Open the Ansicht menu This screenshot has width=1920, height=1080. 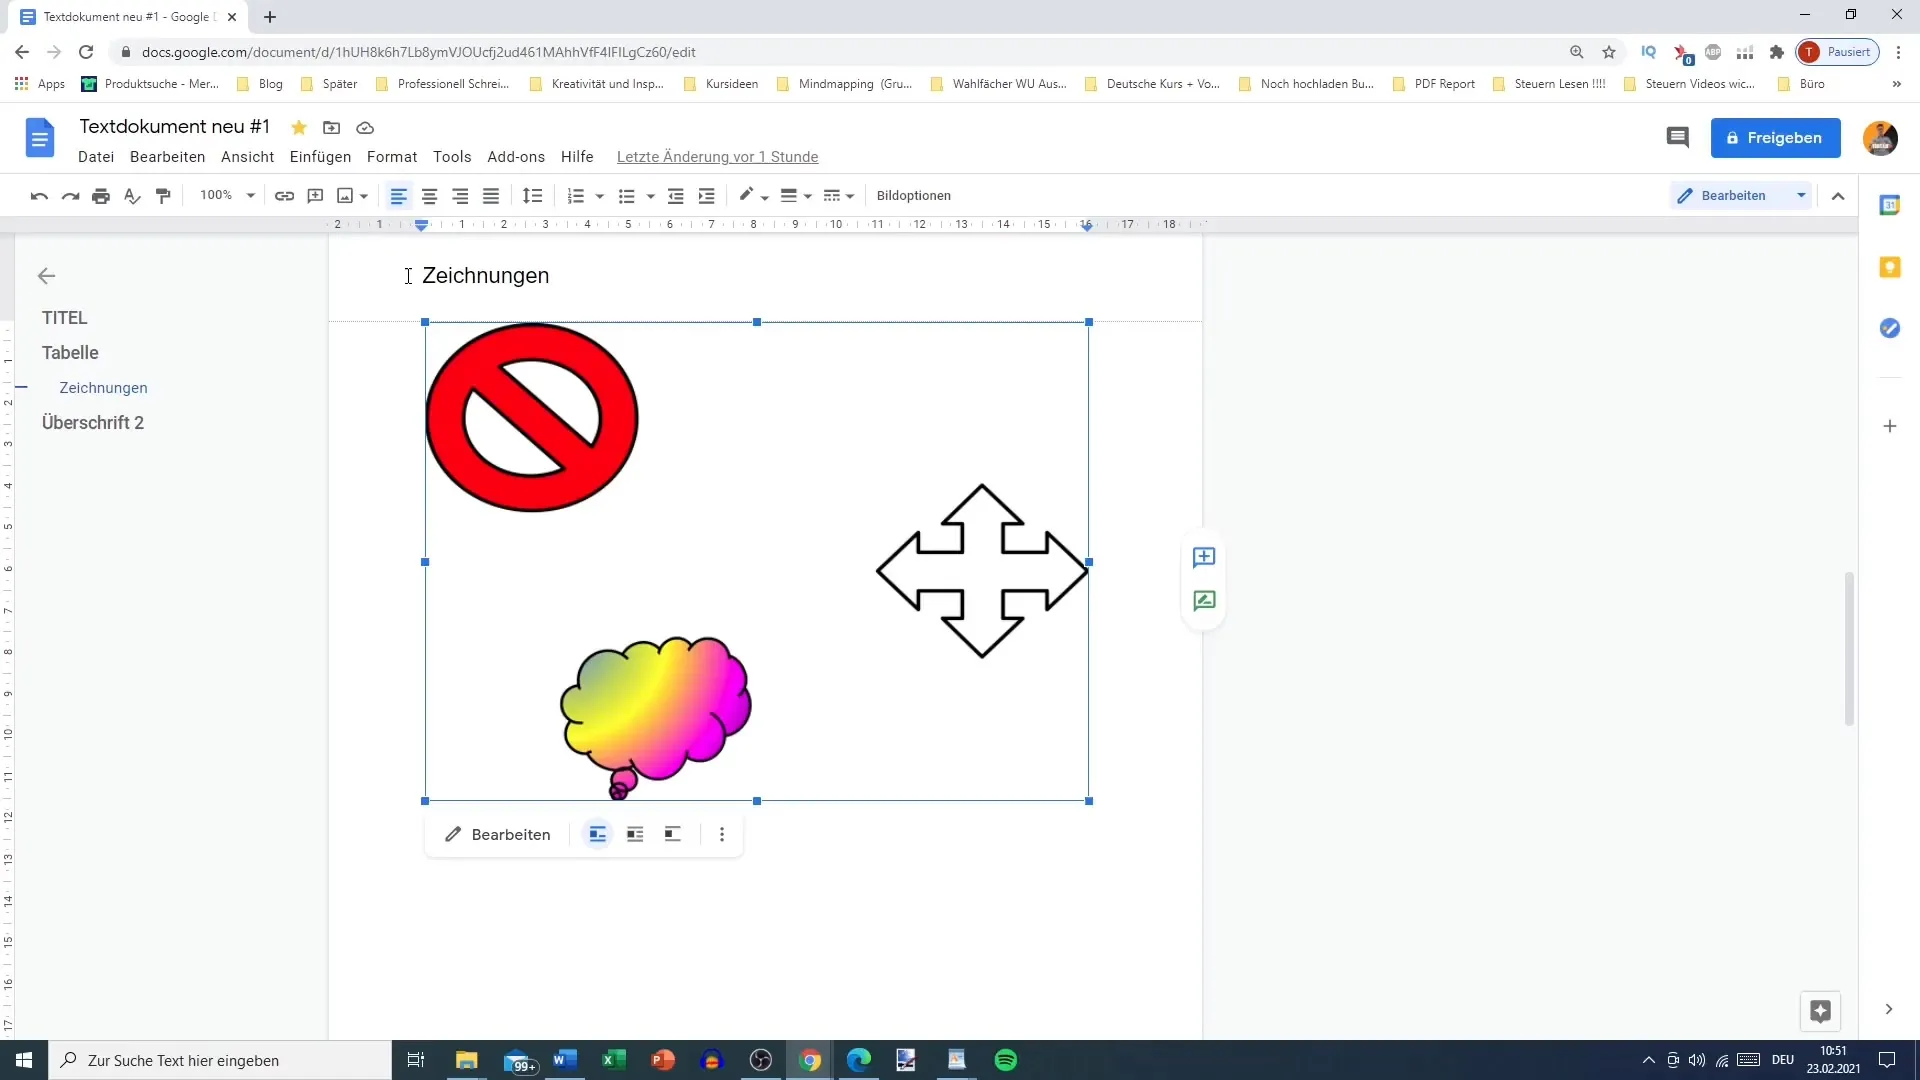[x=247, y=157]
